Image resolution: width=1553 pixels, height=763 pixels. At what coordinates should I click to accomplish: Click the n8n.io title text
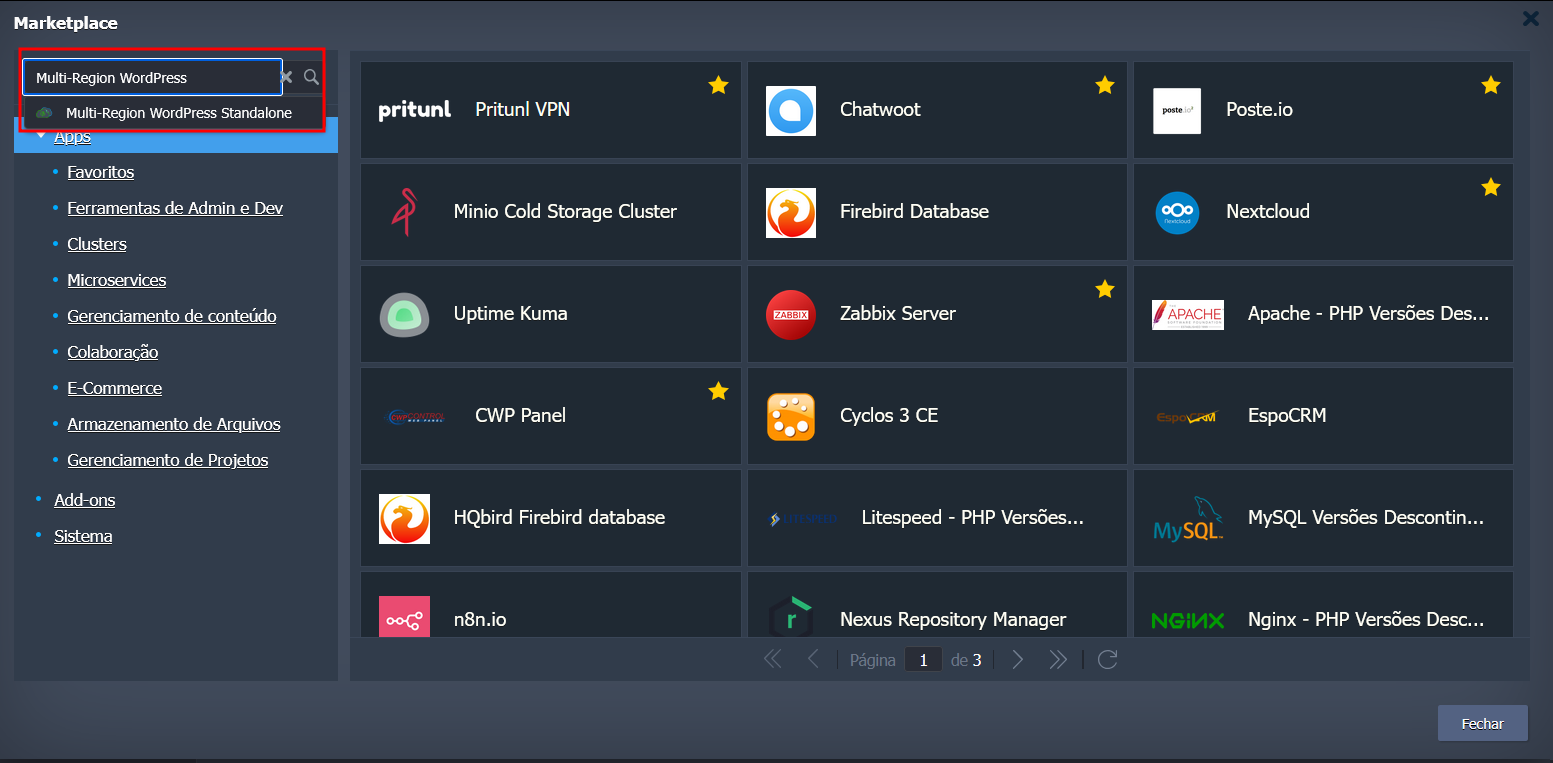coord(480,620)
